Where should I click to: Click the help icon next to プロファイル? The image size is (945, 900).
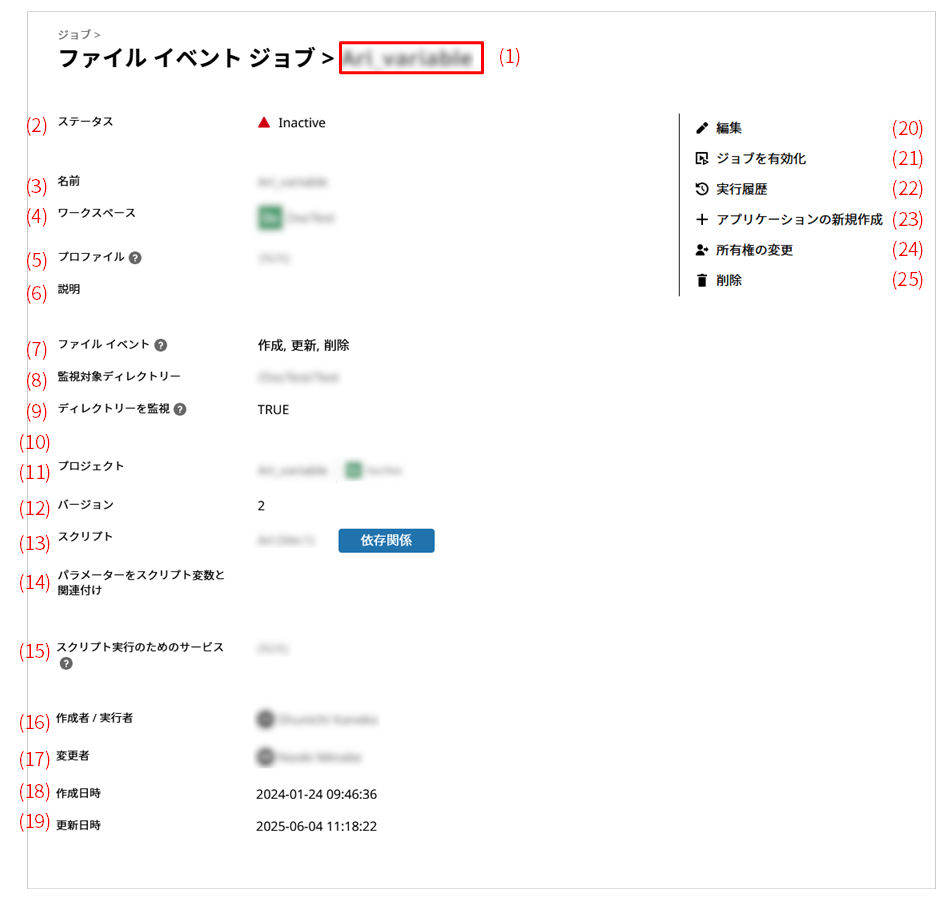coord(135,257)
